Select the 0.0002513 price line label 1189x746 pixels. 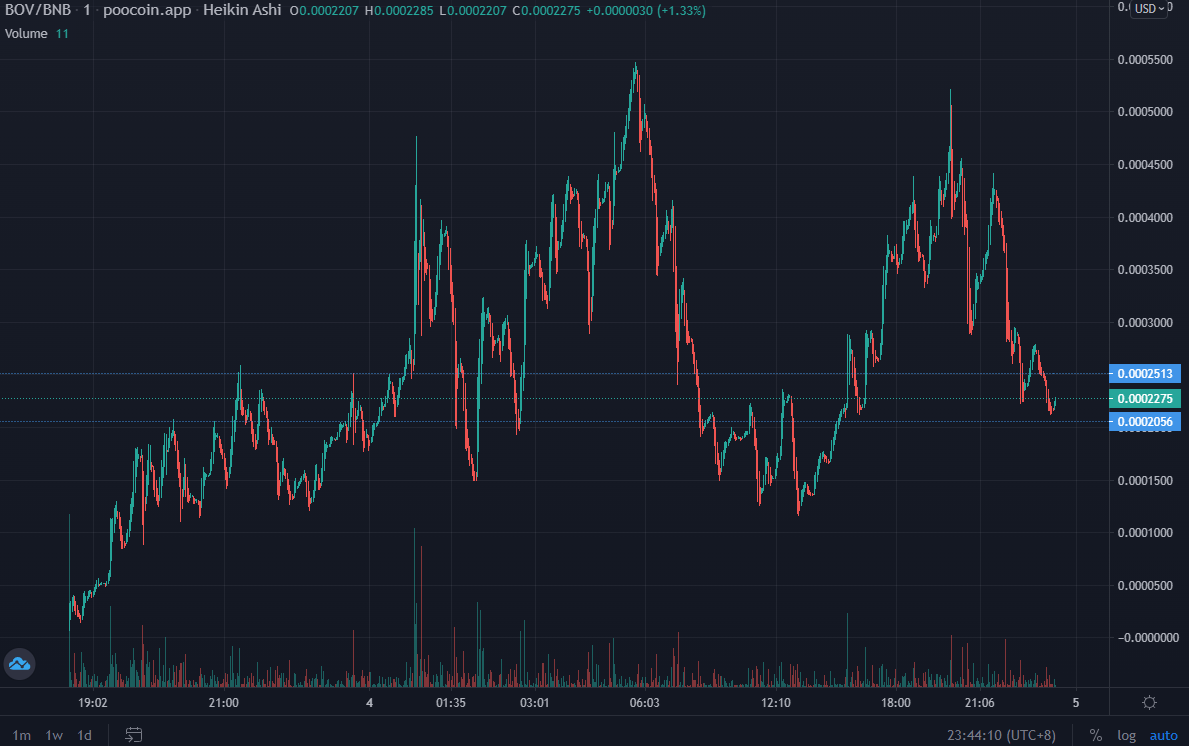click(1145, 374)
